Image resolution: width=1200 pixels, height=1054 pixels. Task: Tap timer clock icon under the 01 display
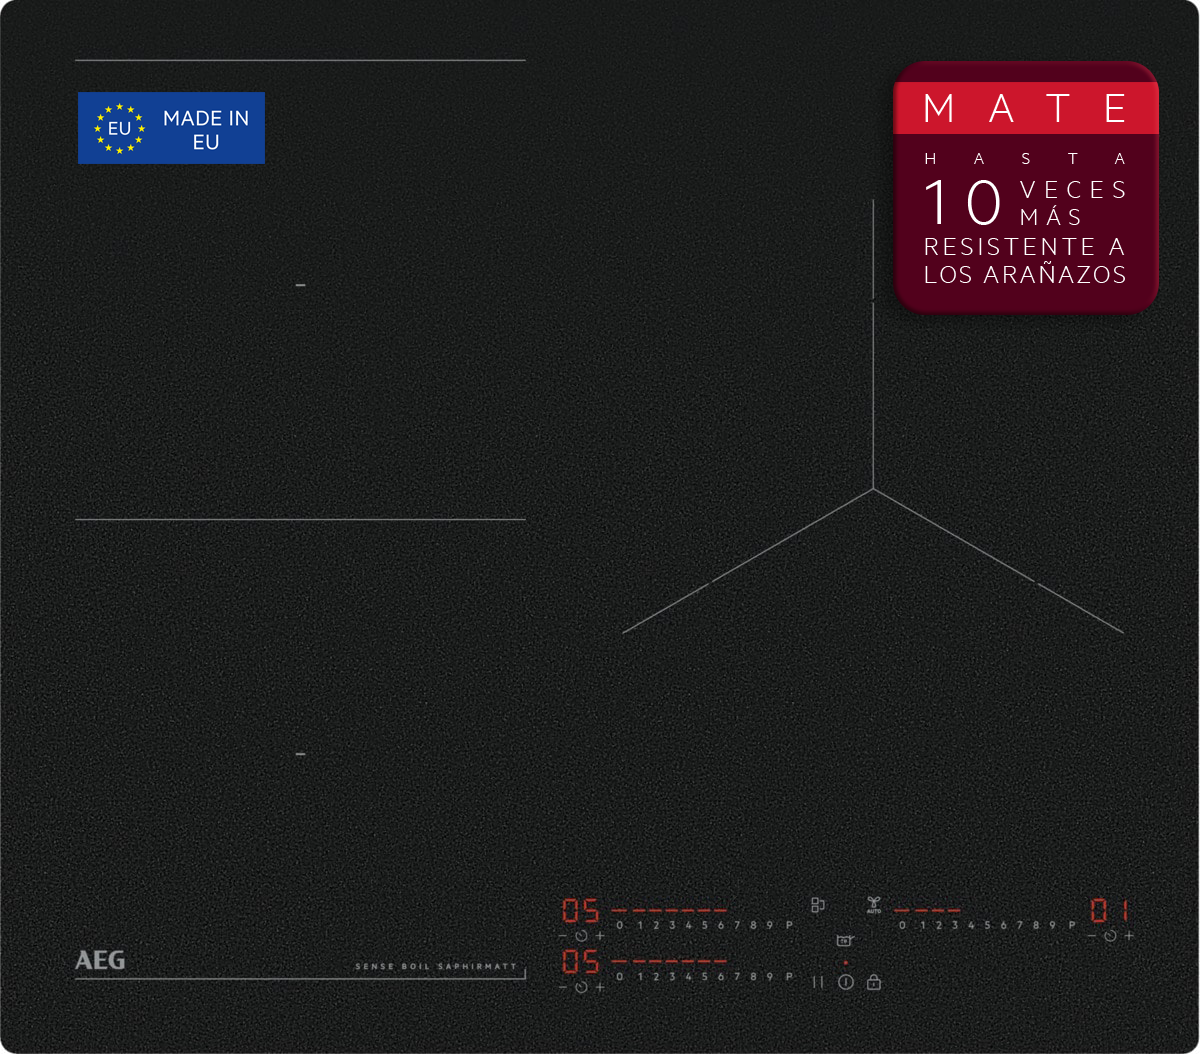1110,936
